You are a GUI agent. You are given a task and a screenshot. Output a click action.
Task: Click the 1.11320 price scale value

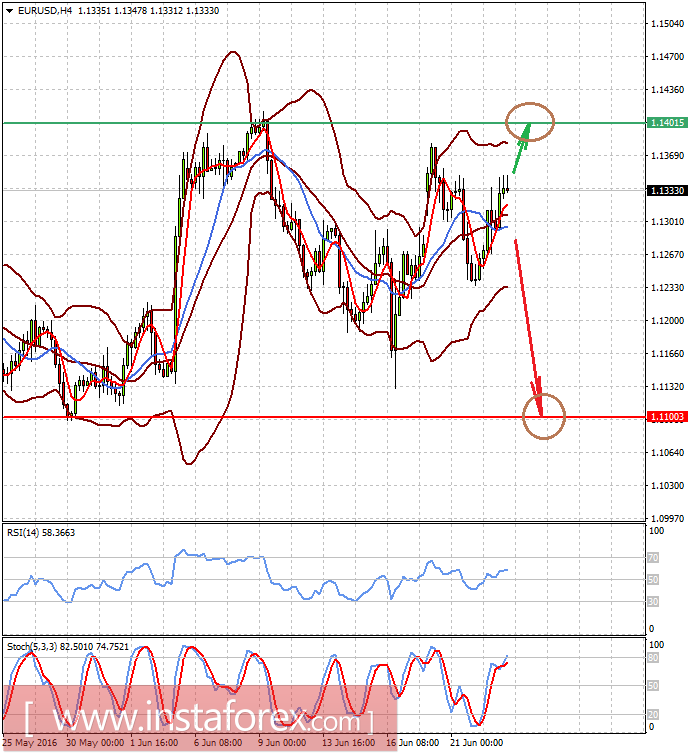(667, 387)
